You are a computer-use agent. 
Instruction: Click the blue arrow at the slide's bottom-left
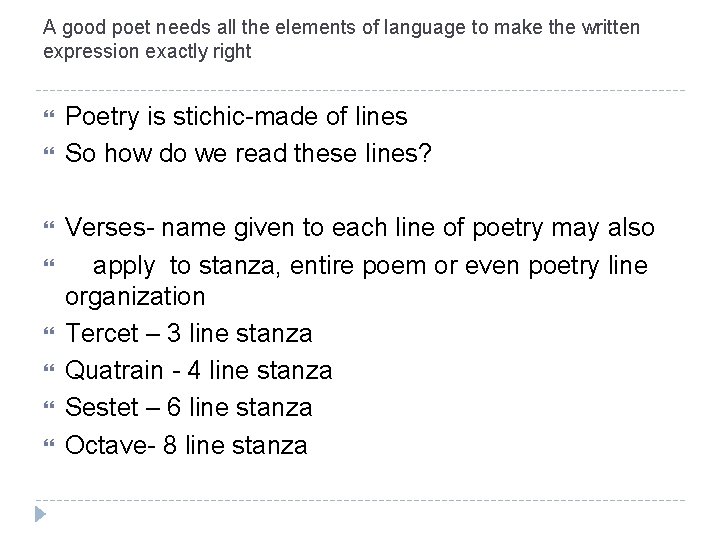[x=40, y=516]
